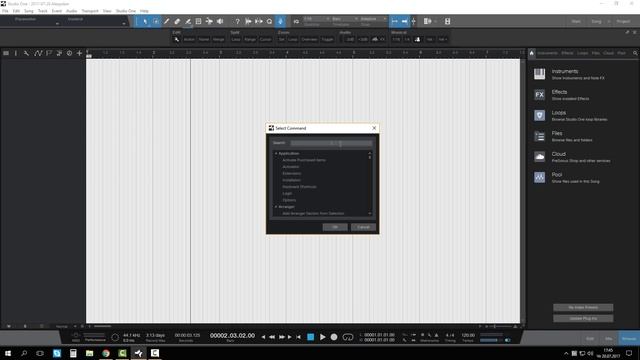Select Keyboard Shortcuts in the command list

tap(299, 187)
